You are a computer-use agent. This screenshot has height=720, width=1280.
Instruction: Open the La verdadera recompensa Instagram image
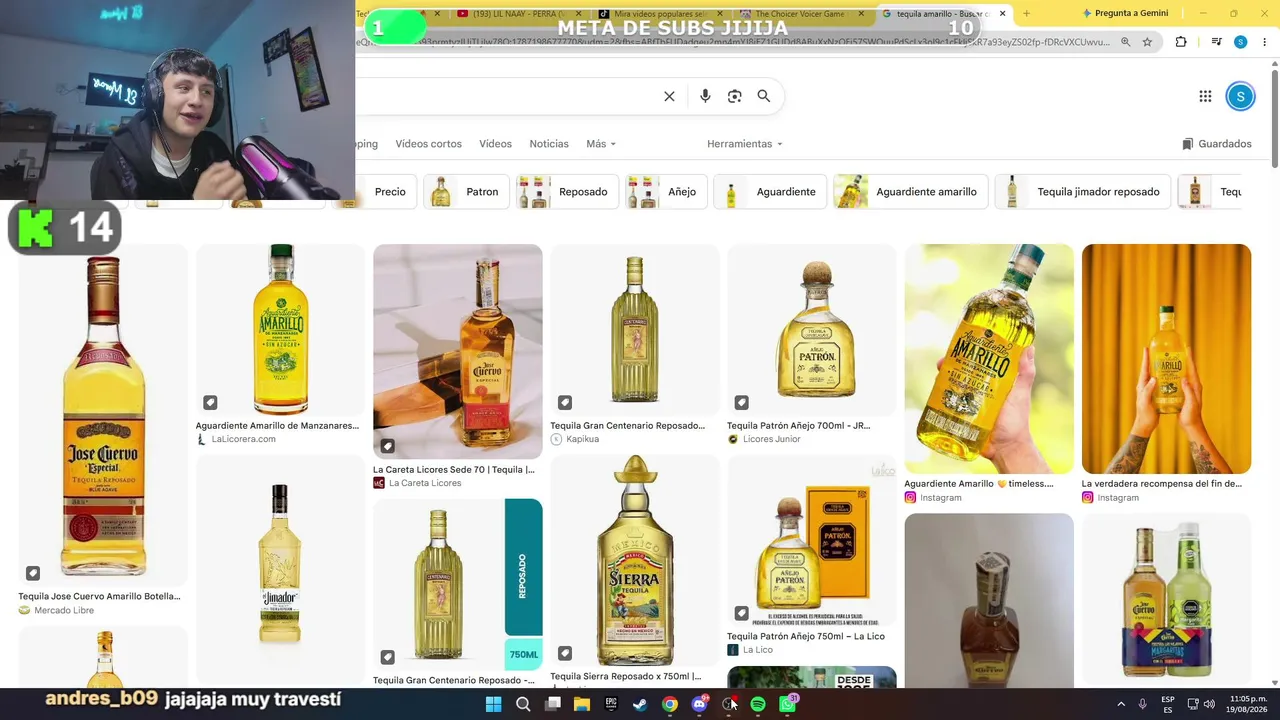(x=1166, y=359)
